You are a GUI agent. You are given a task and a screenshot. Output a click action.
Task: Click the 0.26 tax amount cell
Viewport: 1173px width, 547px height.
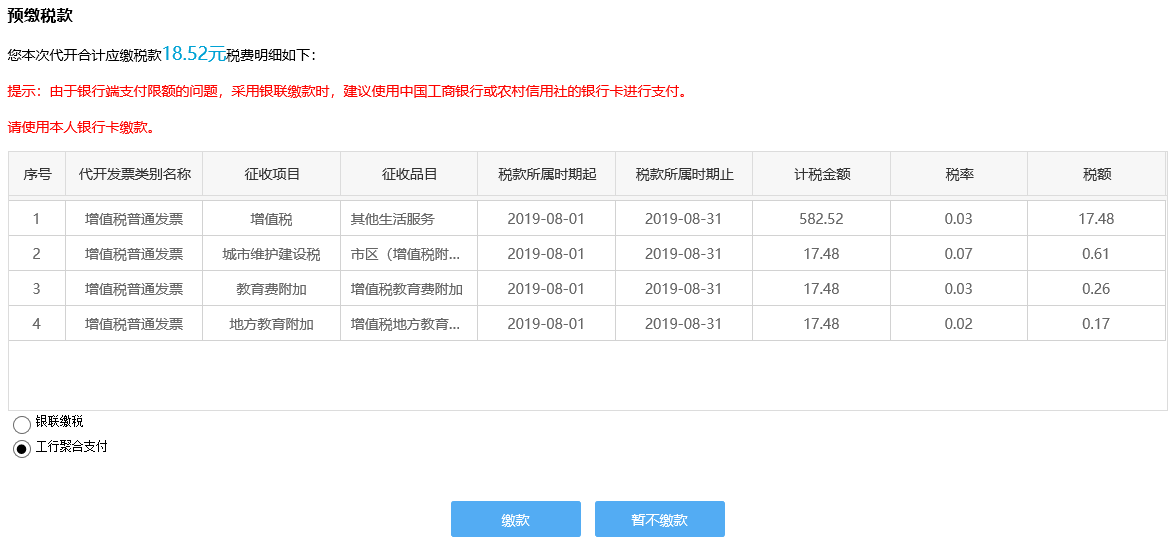pyautogui.click(x=1096, y=289)
